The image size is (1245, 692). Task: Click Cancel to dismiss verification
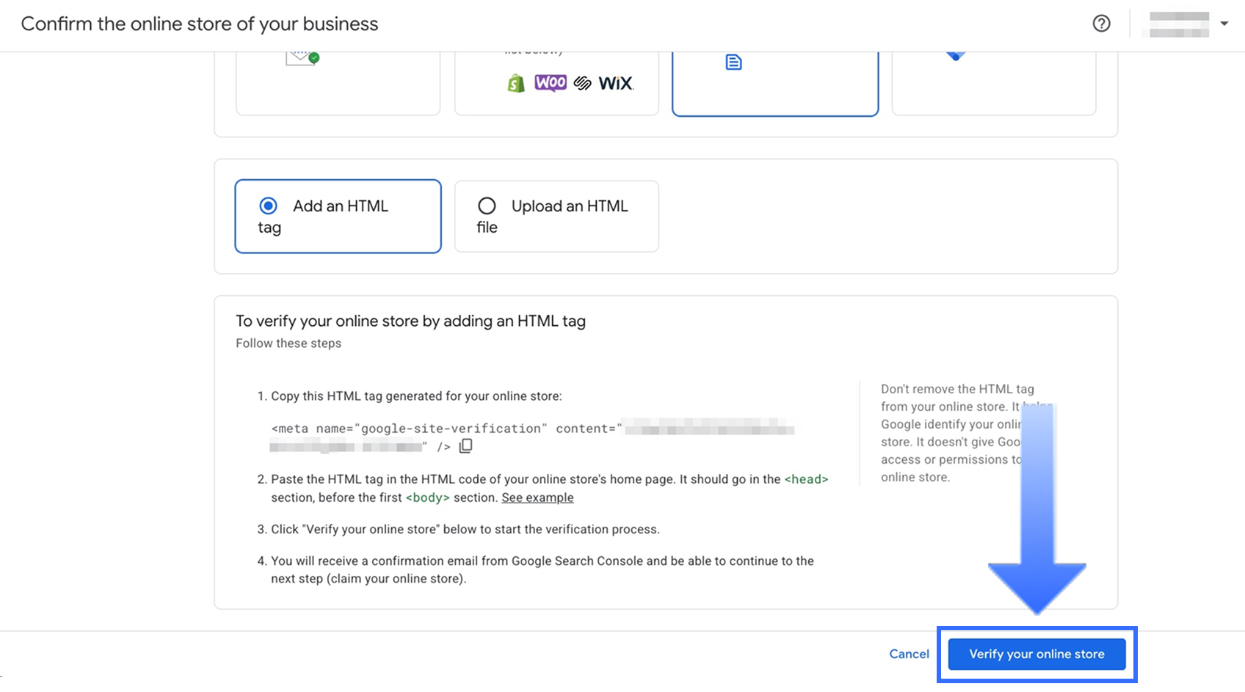click(908, 654)
